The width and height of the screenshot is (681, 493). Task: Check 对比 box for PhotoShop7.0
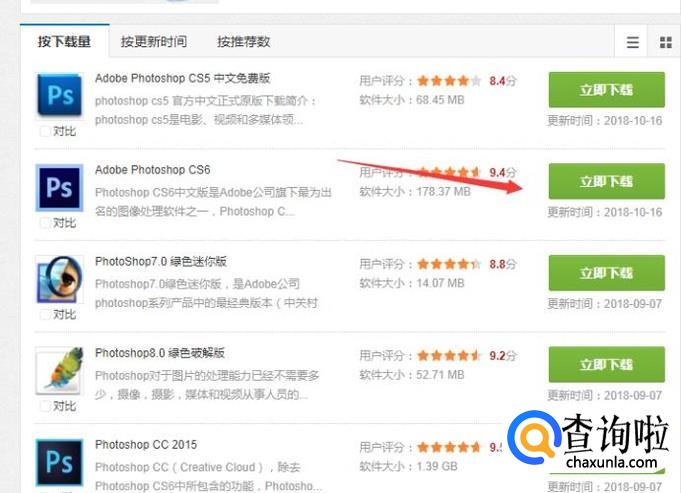tap(45, 314)
